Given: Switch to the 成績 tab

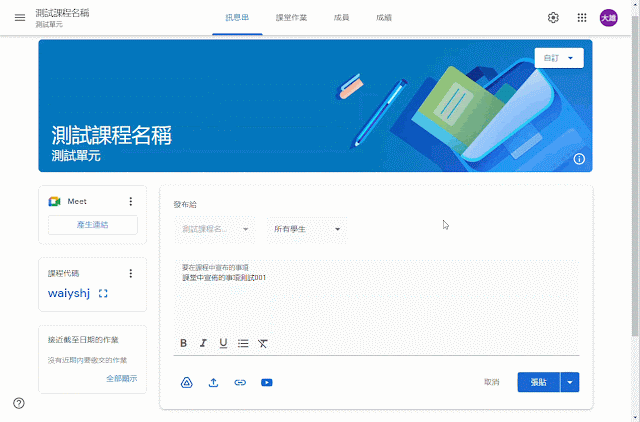Looking at the screenshot, I should pyautogui.click(x=384, y=18).
